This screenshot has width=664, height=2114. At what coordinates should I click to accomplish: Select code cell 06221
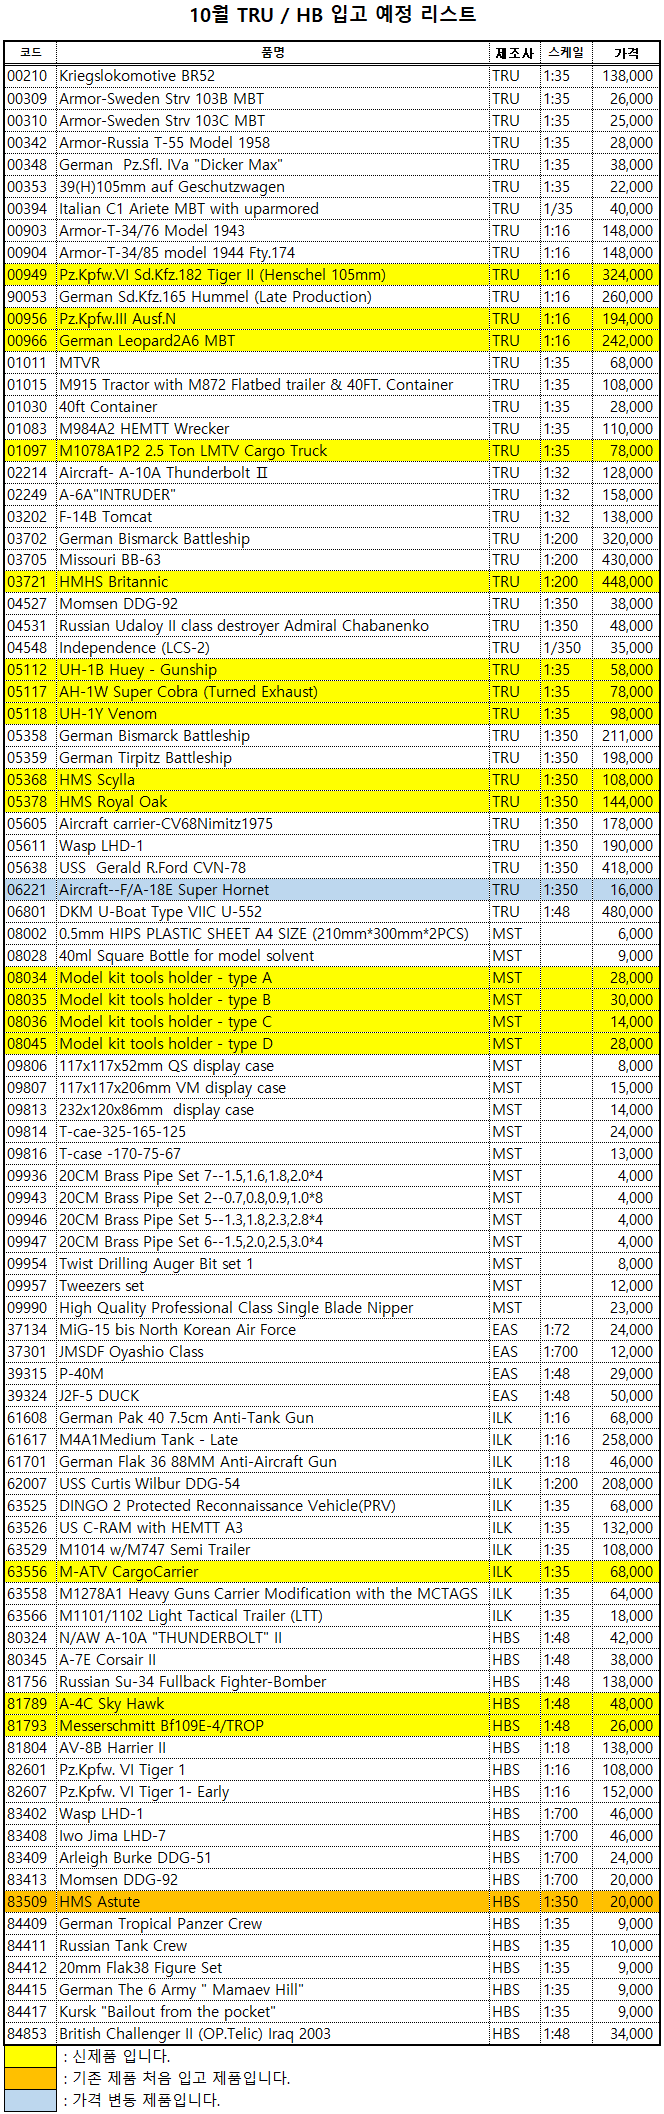(28, 890)
